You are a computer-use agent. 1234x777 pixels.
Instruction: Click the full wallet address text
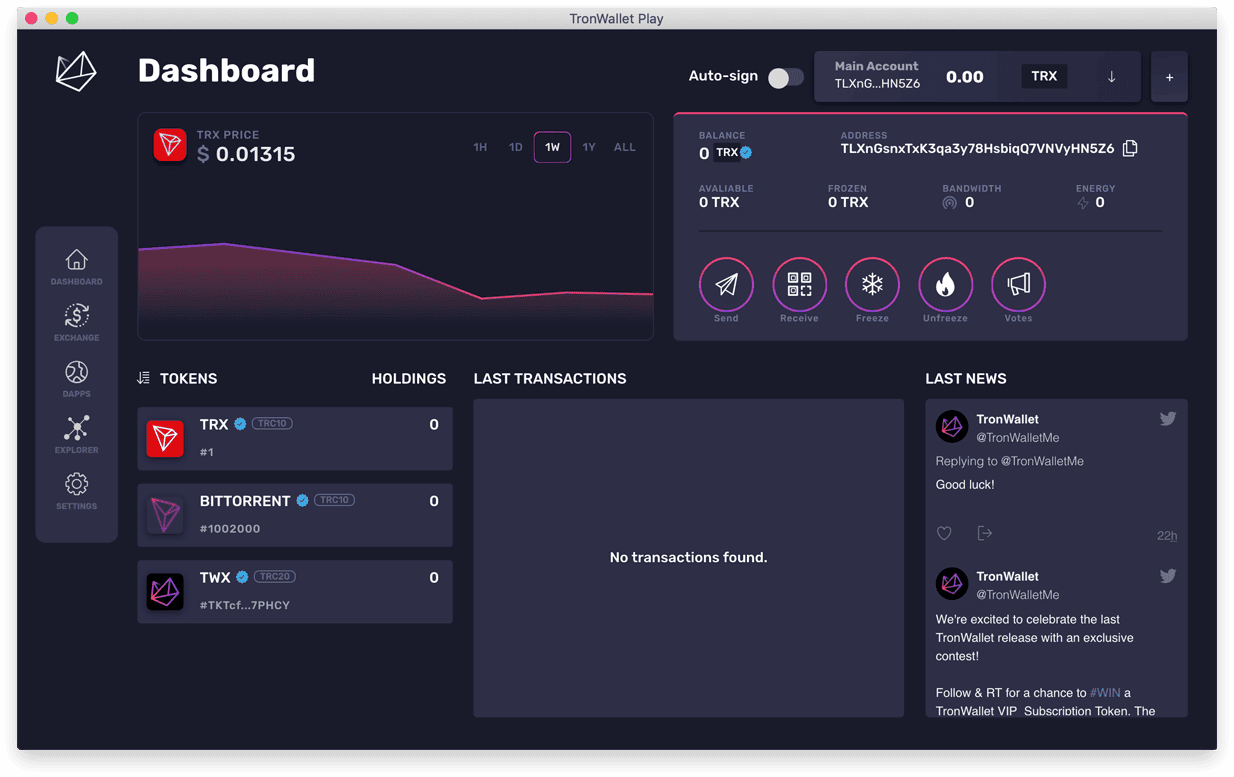click(977, 149)
